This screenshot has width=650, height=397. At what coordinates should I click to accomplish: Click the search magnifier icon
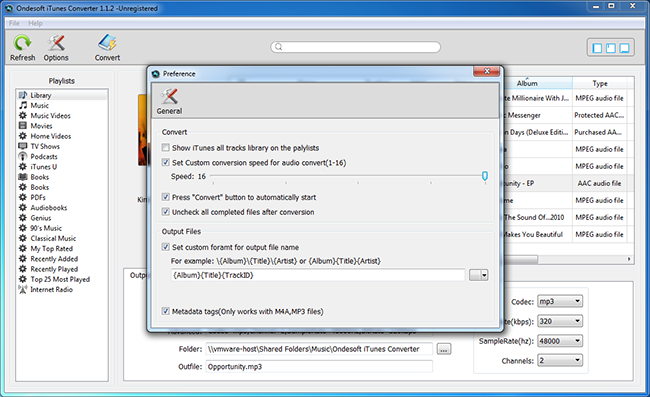coord(279,47)
